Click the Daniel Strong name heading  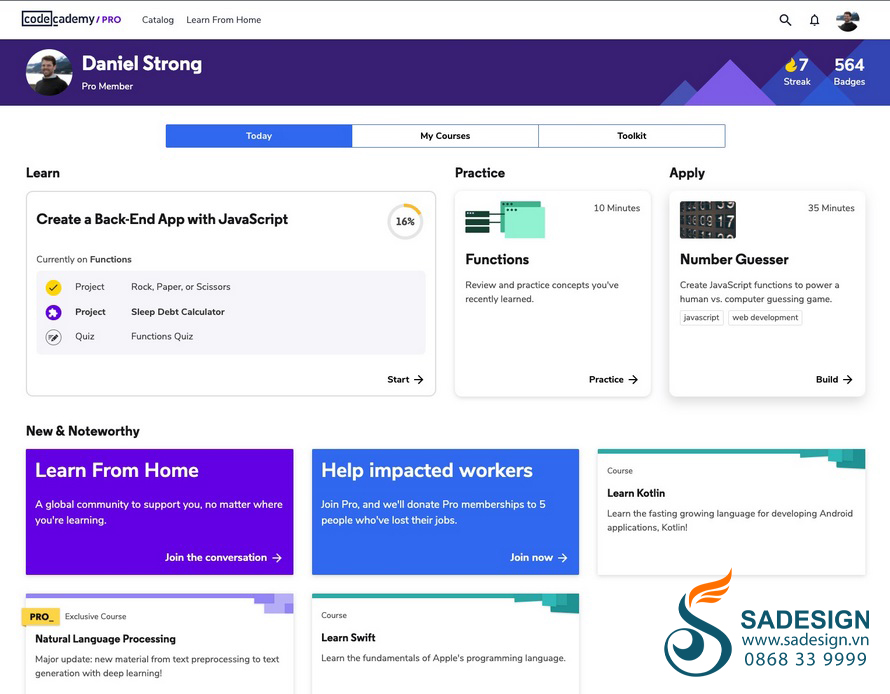142,64
